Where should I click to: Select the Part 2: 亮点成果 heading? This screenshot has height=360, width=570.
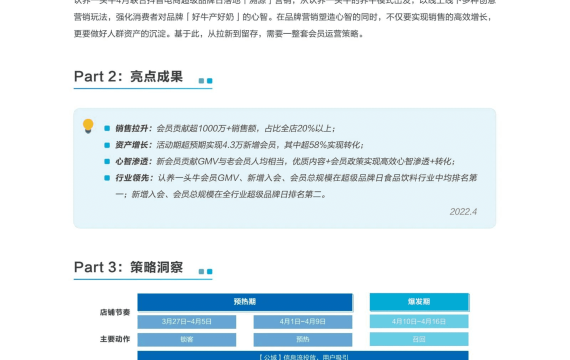click(x=128, y=76)
